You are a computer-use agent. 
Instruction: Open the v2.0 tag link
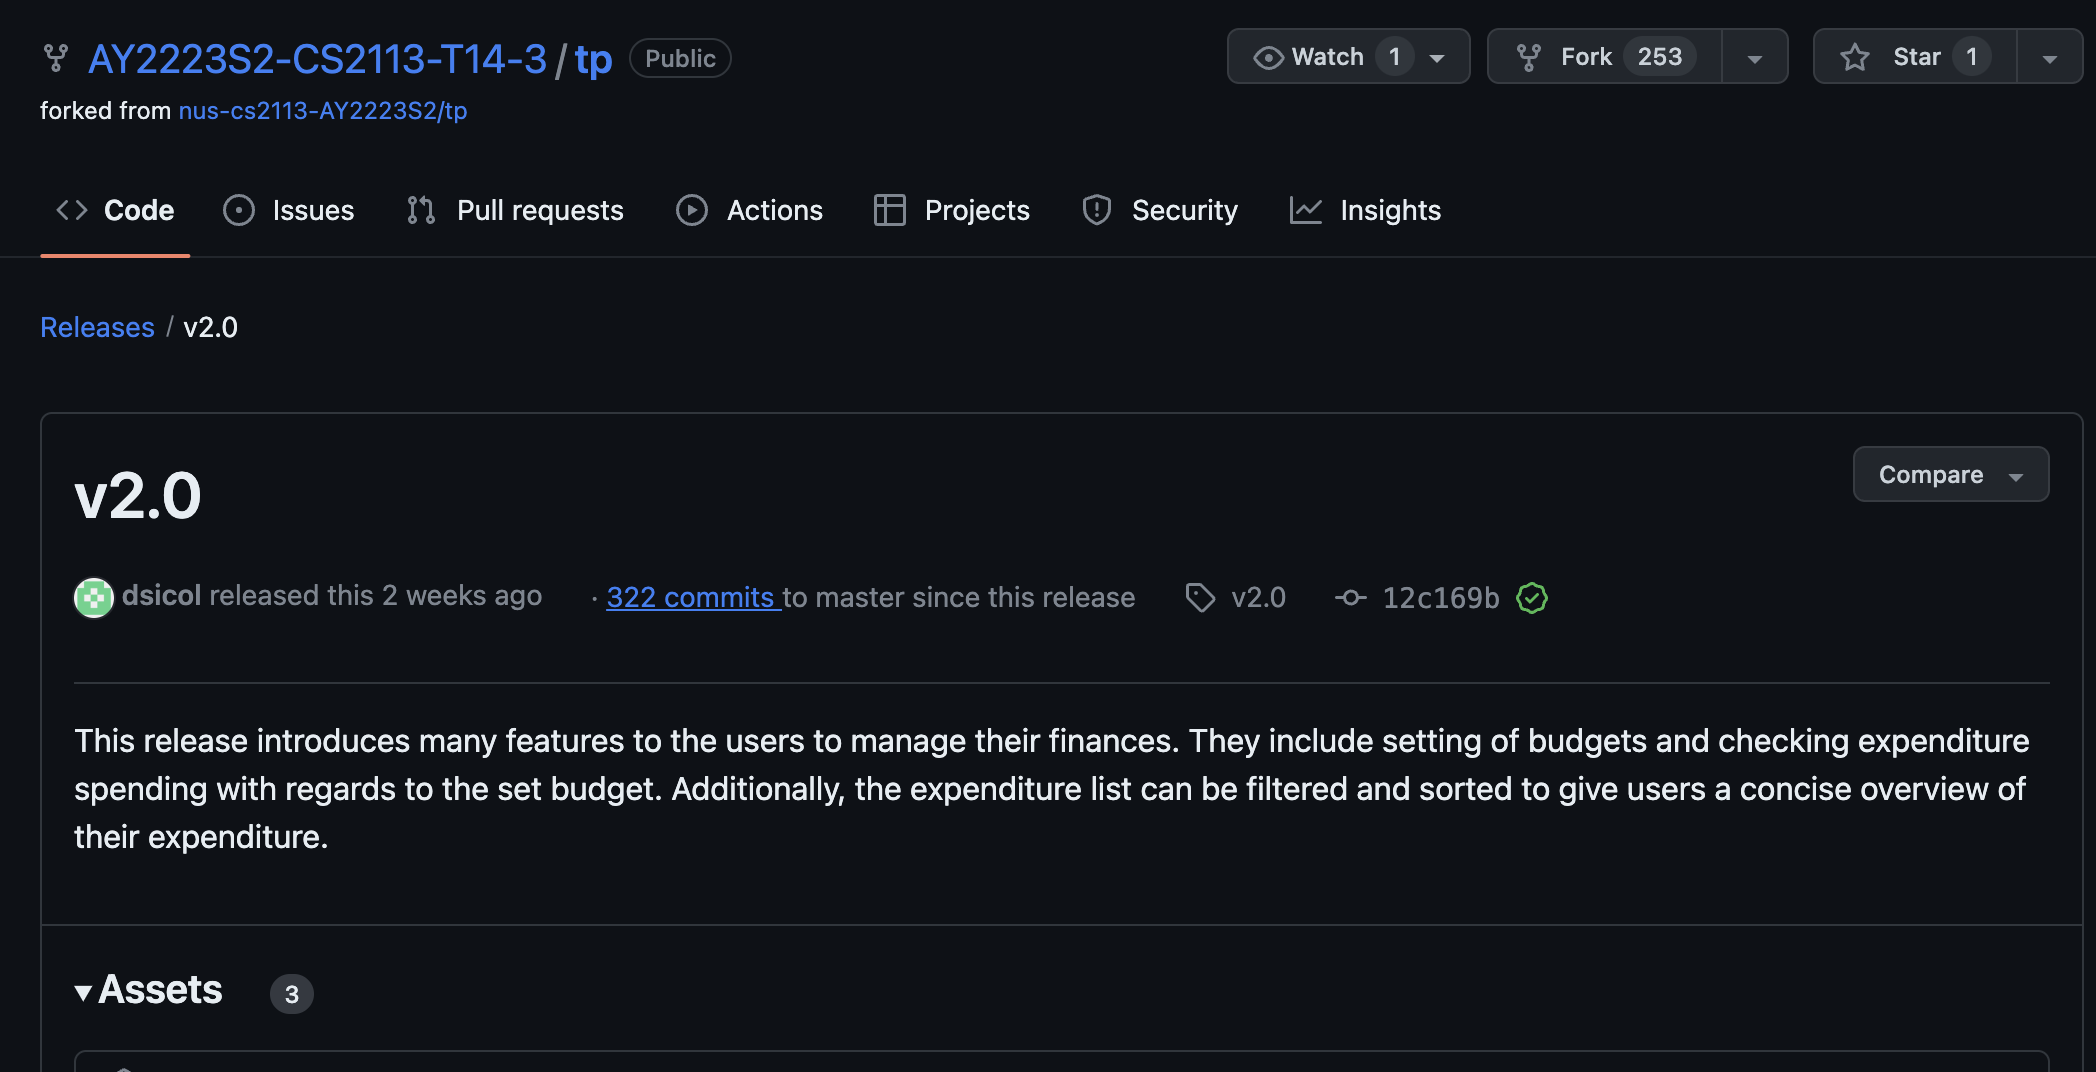(1258, 597)
